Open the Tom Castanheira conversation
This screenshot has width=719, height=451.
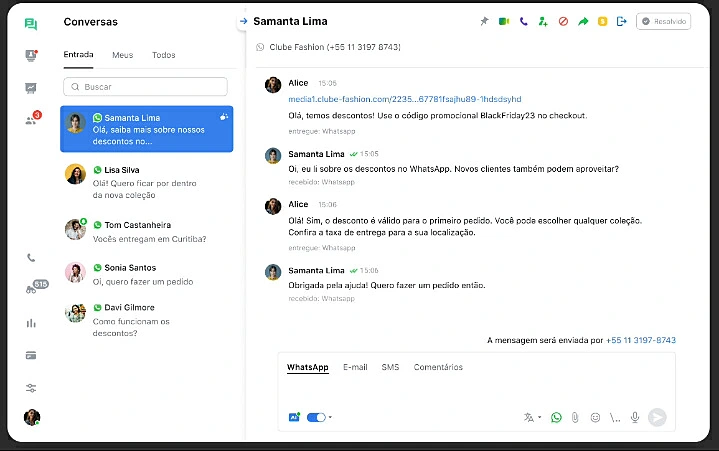tap(147, 231)
